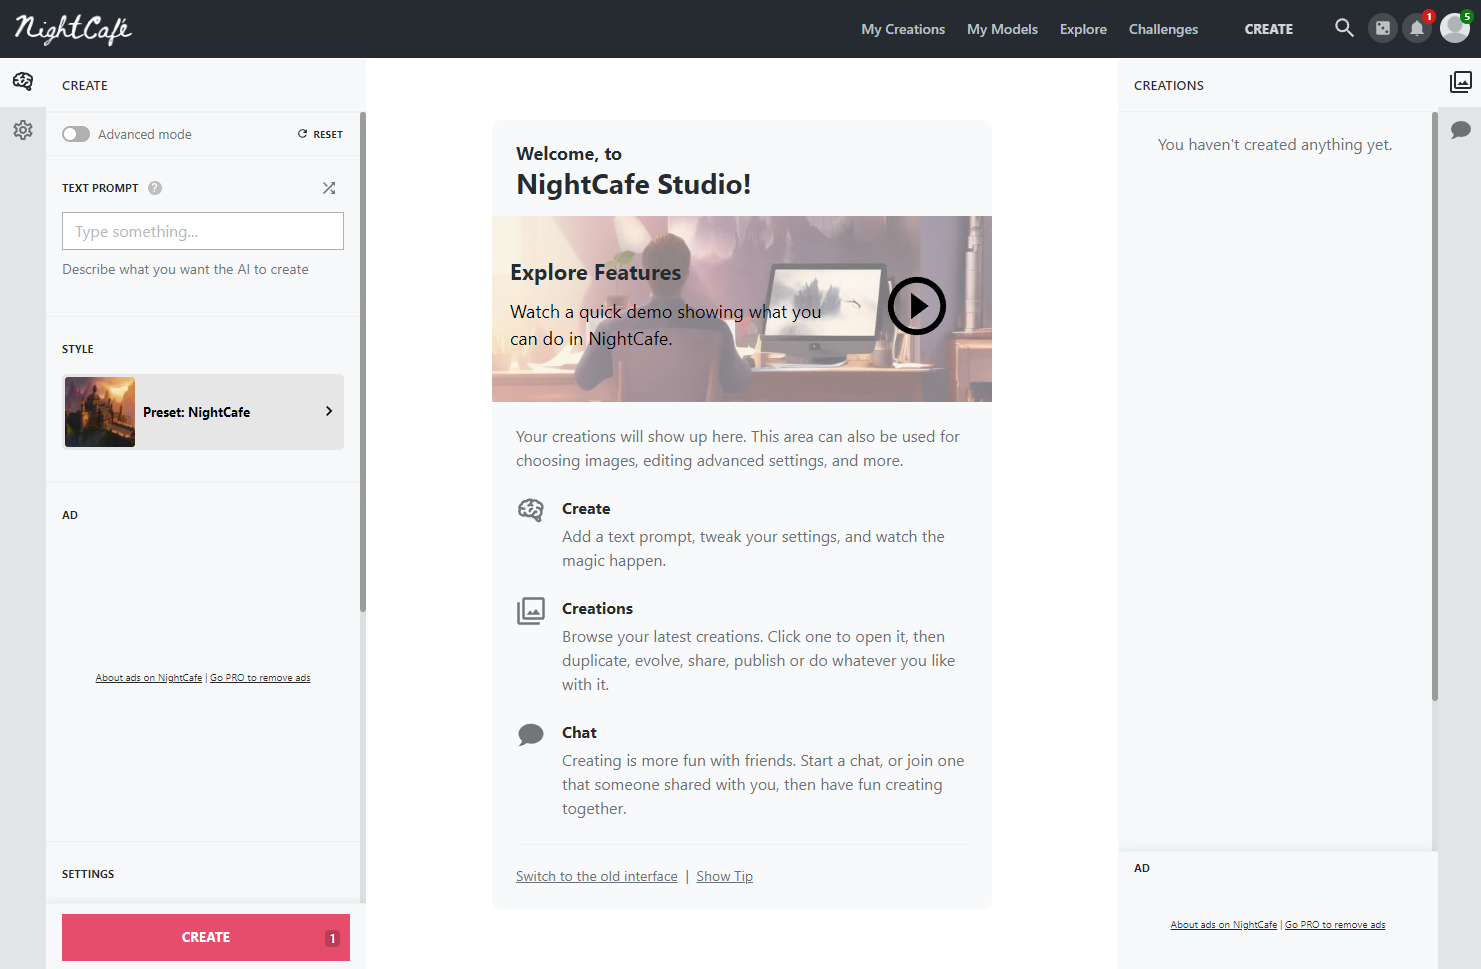Open Challenges in top navigation

1163,29
